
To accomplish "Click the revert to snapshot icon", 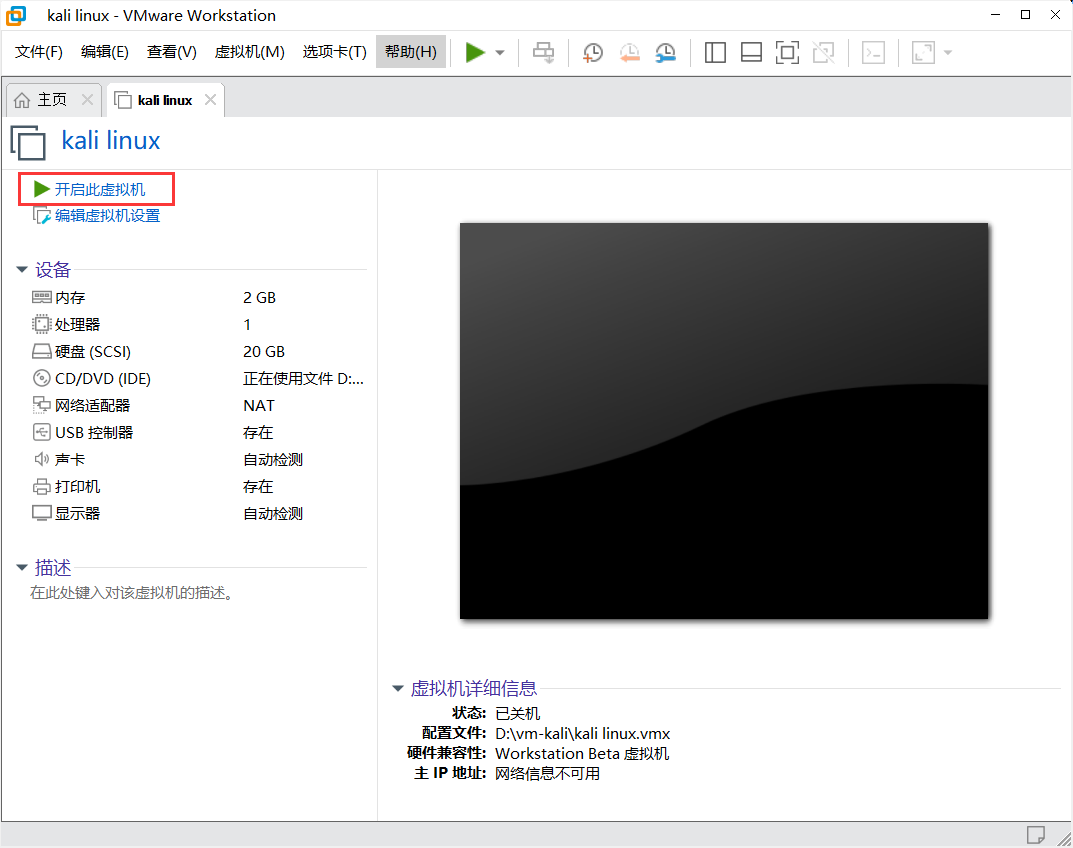I will click(x=630, y=53).
